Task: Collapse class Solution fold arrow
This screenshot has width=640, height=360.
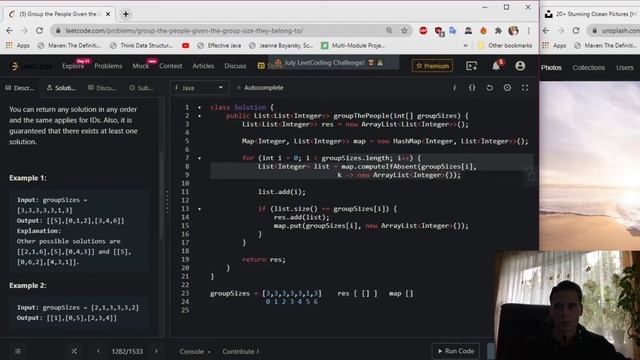Action: 200,107
